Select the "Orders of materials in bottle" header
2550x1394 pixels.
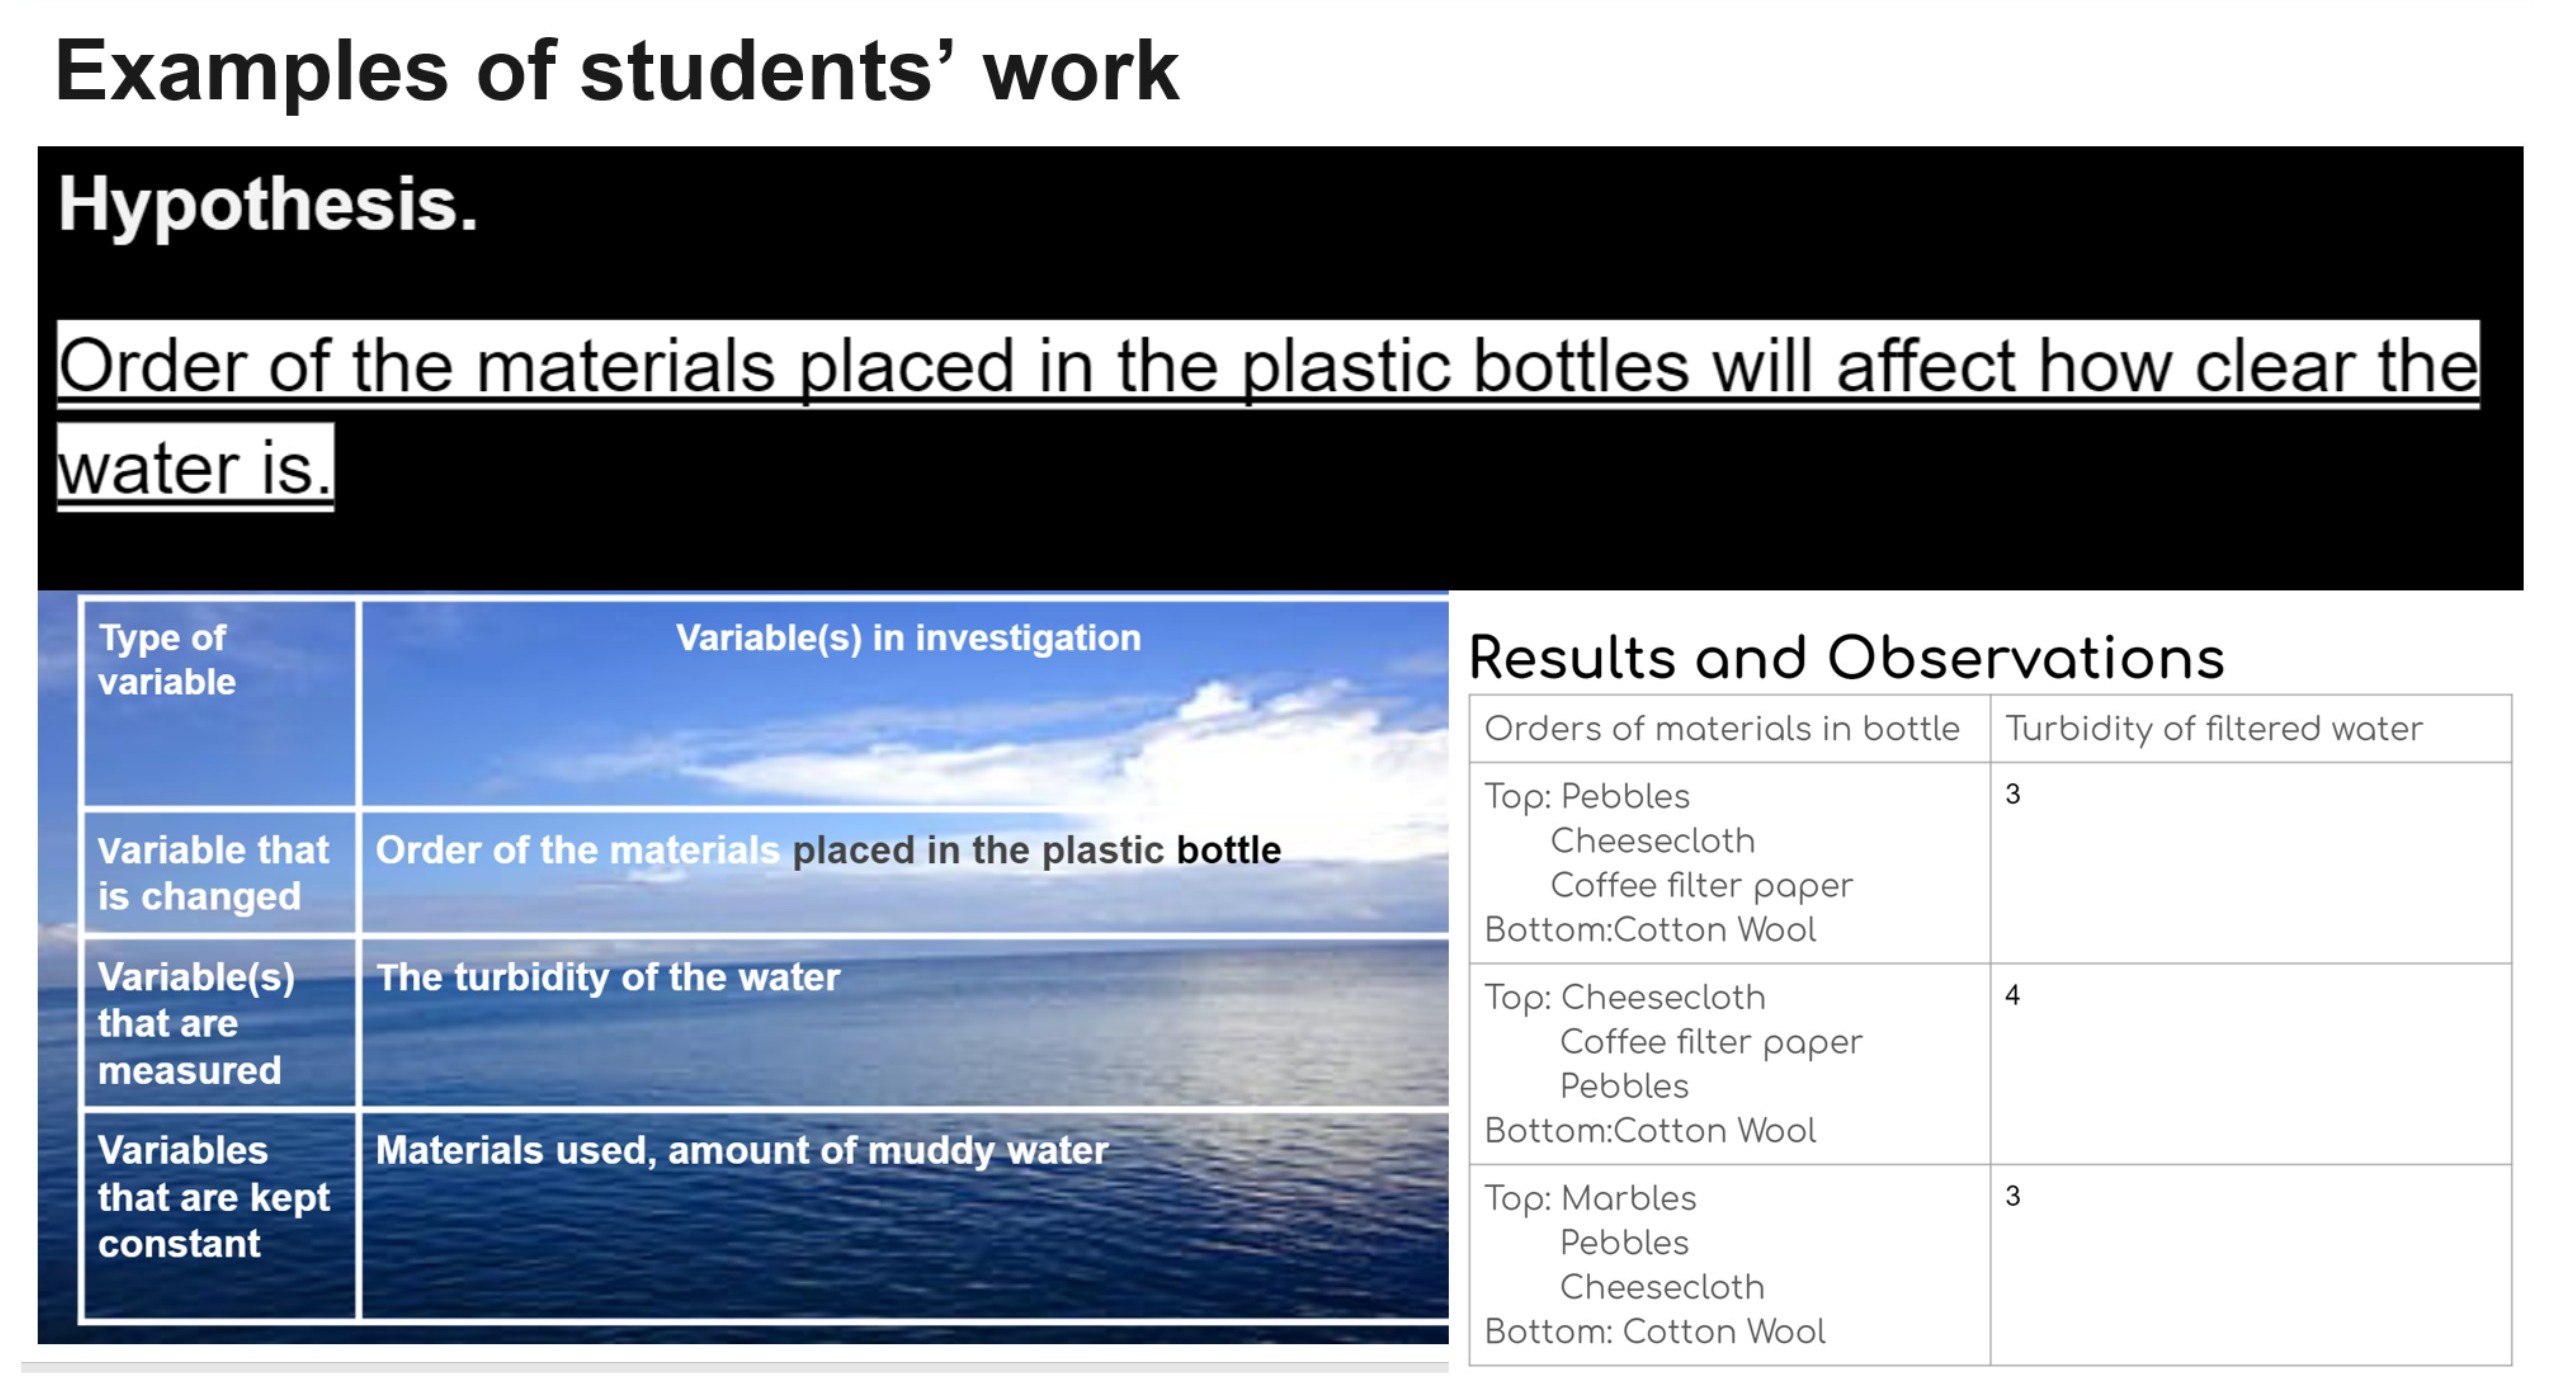point(1721,729)
